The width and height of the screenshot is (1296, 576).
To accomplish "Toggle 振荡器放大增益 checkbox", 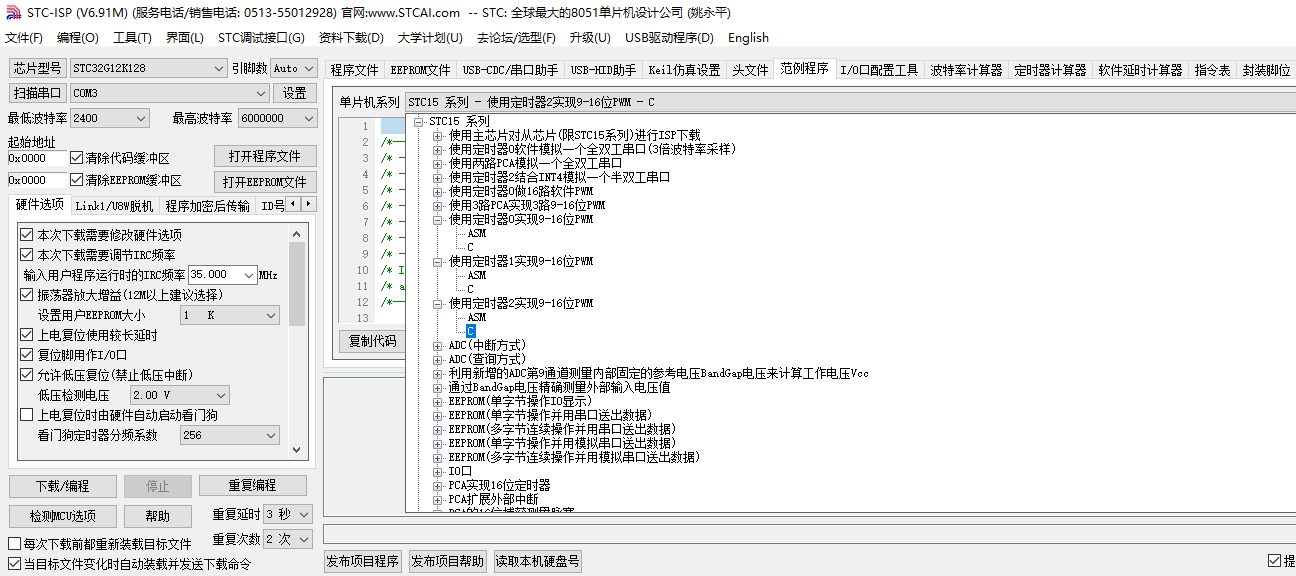I will coord(27,295).
